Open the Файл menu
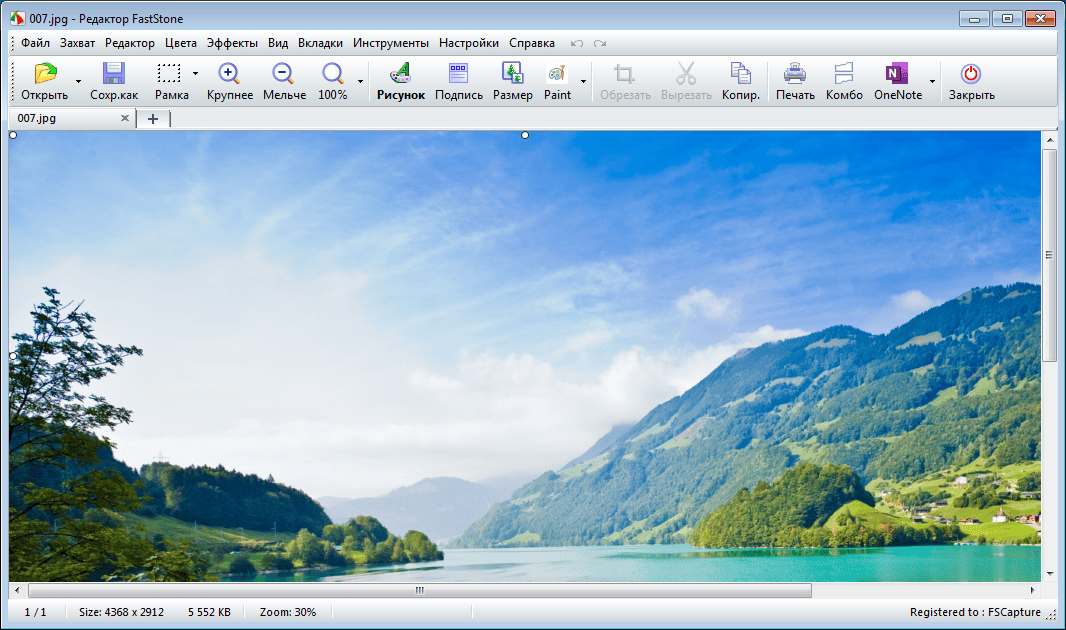Image resolution: width=1066 pixels, height=630 pixels. coord(35,43)
